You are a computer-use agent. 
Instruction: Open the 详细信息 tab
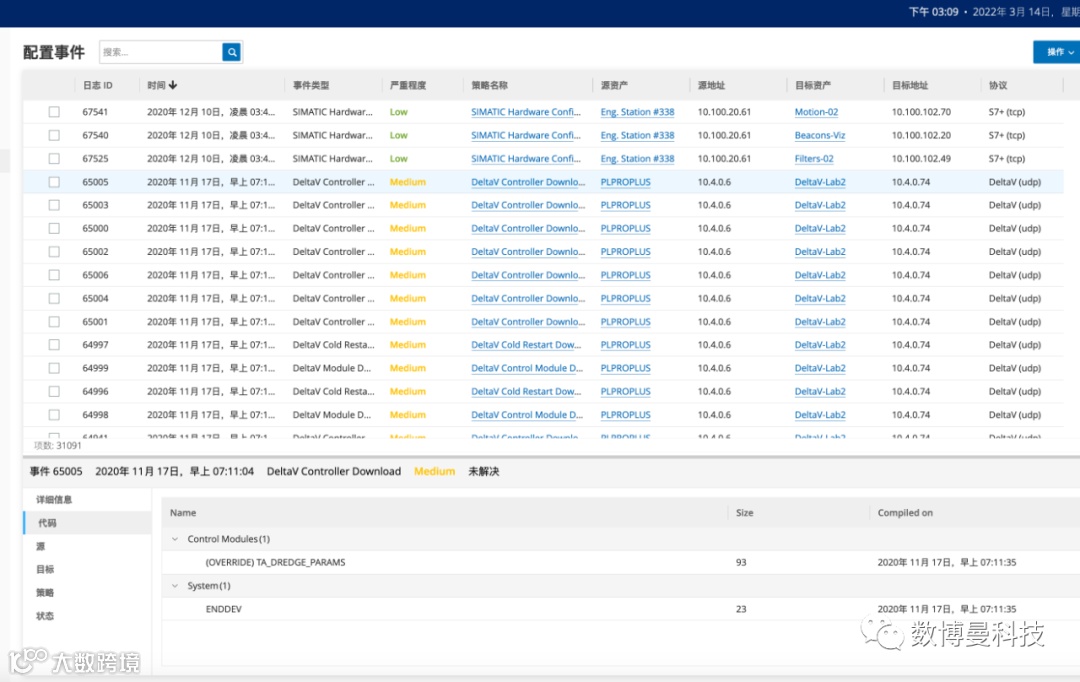click(x=54, y=499)
